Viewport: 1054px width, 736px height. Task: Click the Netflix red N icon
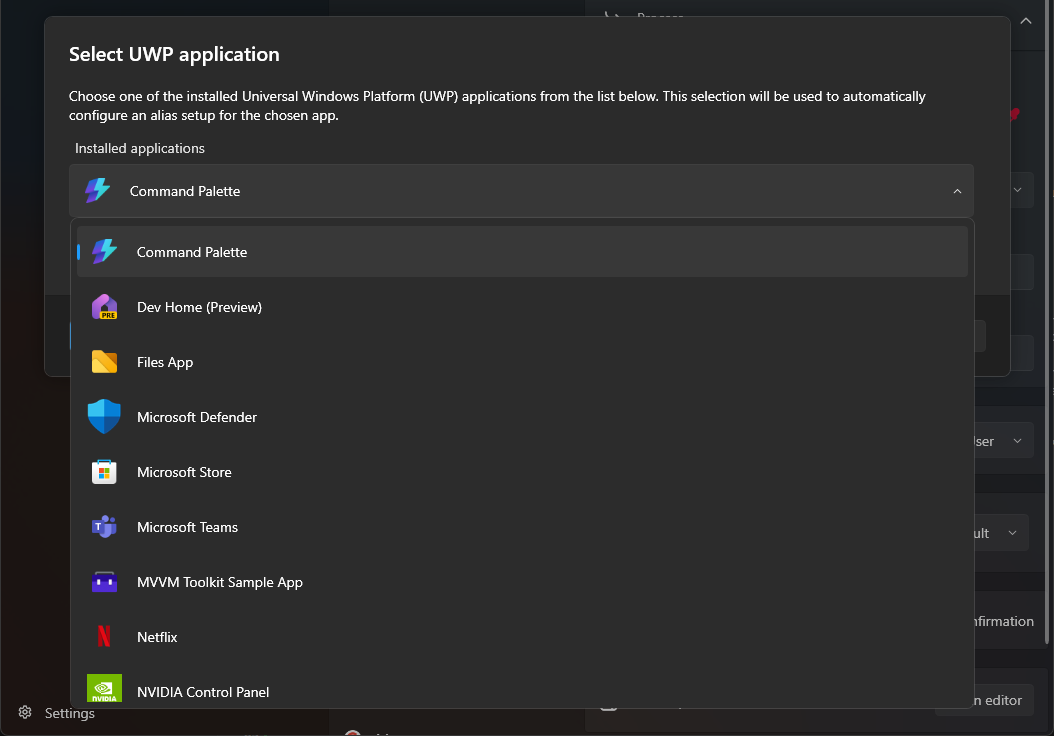104,637
